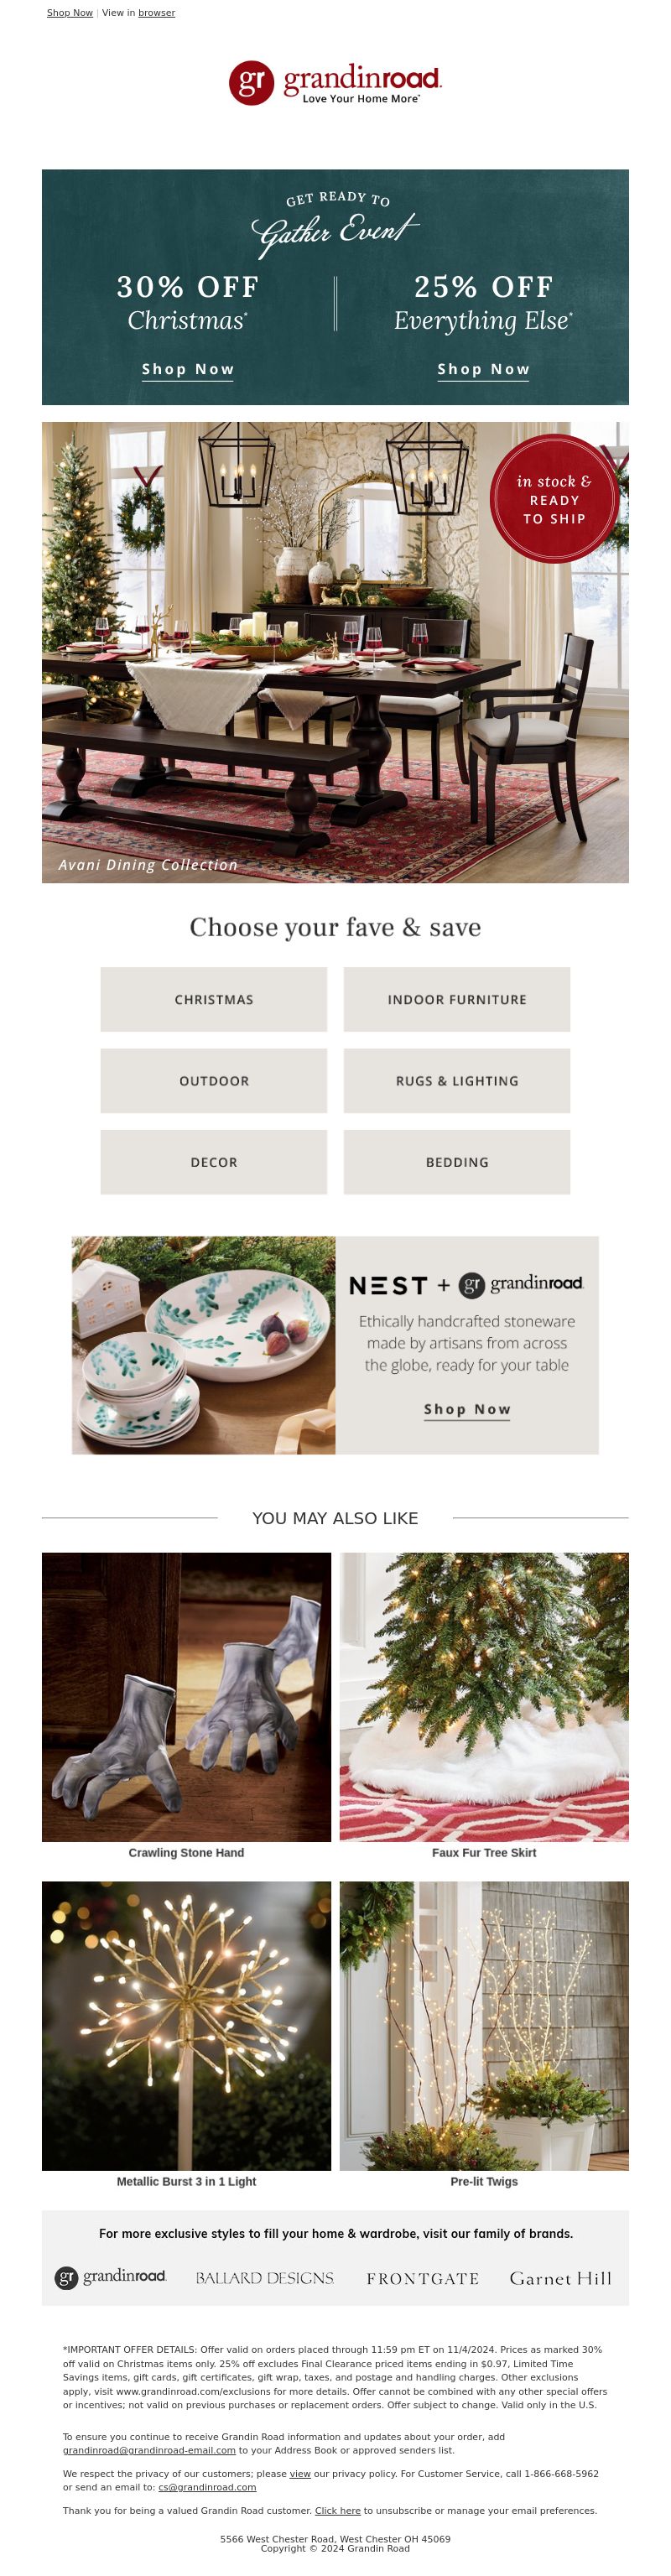The image size is (671, 2576).
Task: View the Metallic Burst 3 in 1 Light
Action: (186, 2026)
